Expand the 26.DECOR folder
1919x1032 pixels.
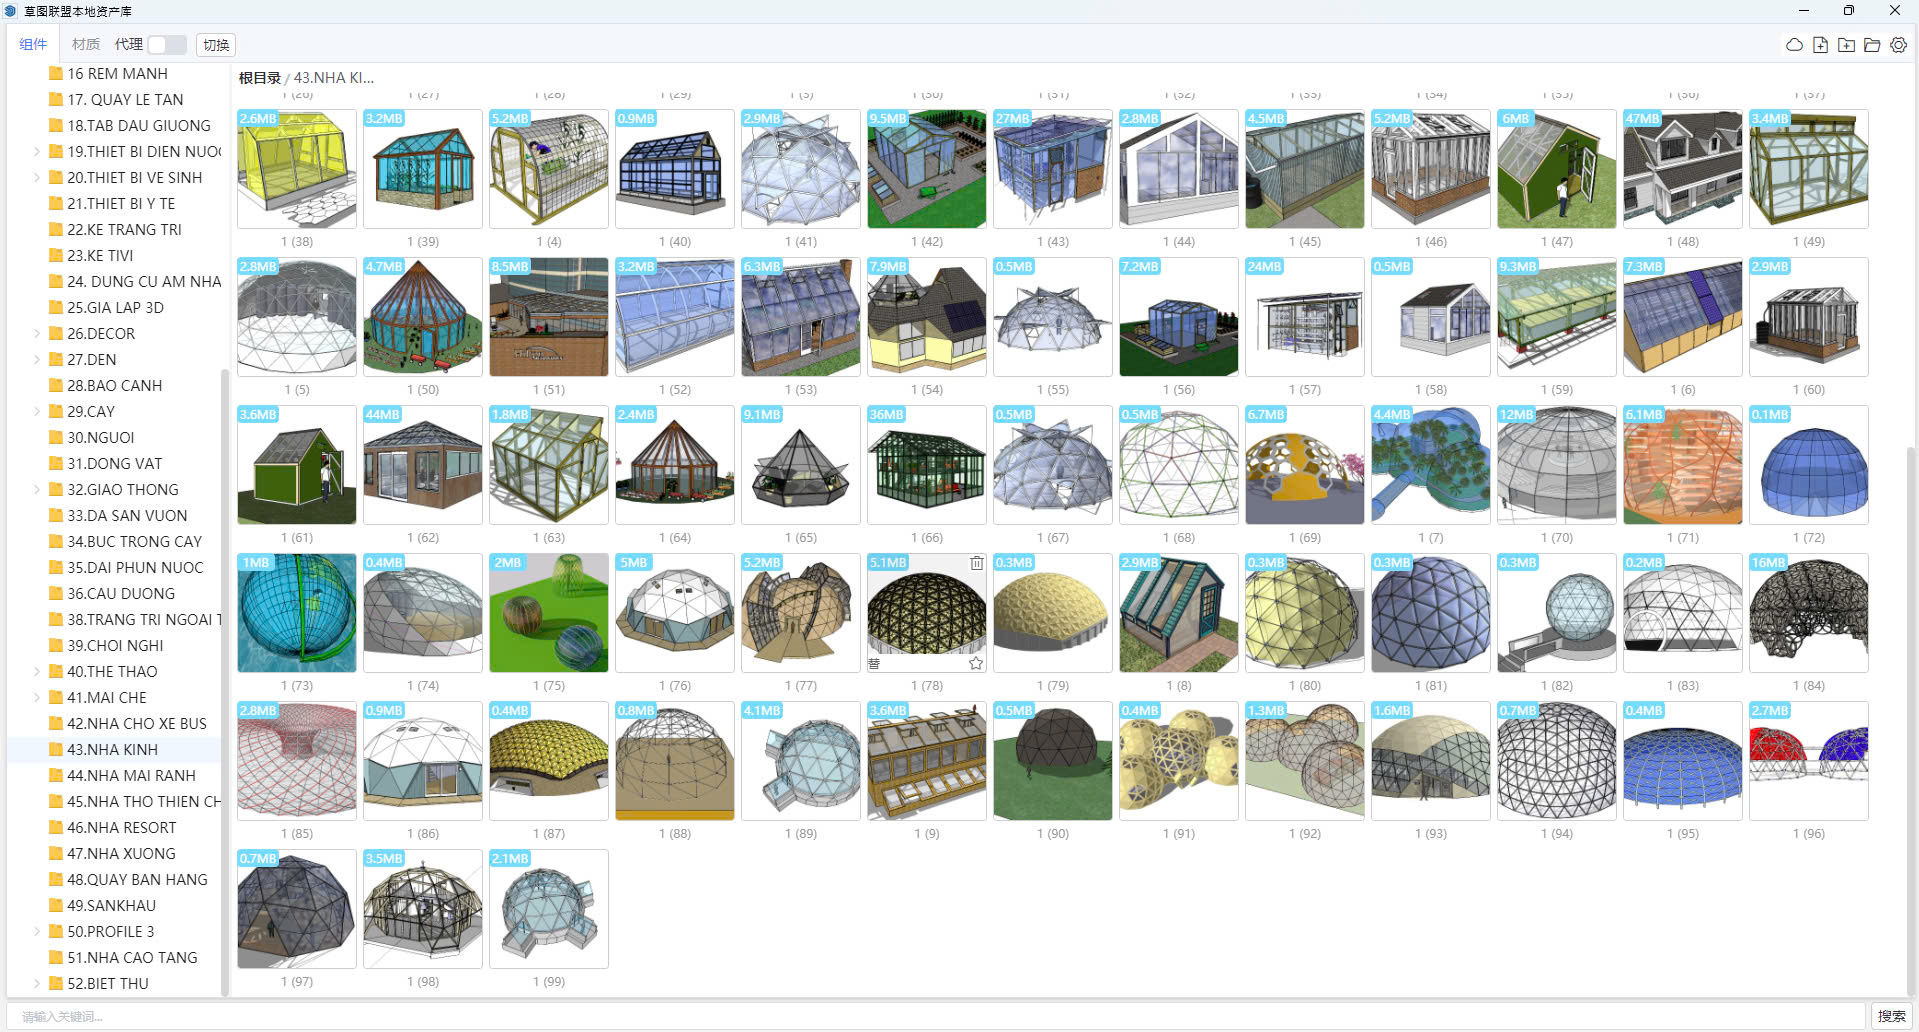pyautogui.click(x=37, y=334)
